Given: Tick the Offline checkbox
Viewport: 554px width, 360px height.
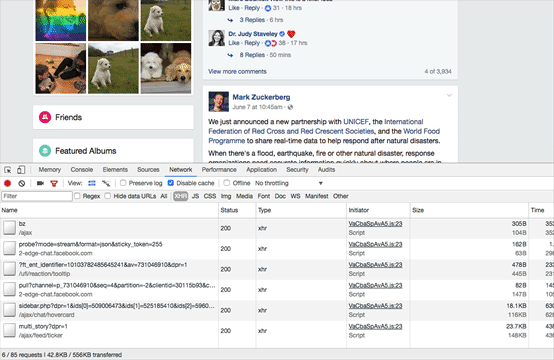Looking at the screenshot, I should point(227,183).
